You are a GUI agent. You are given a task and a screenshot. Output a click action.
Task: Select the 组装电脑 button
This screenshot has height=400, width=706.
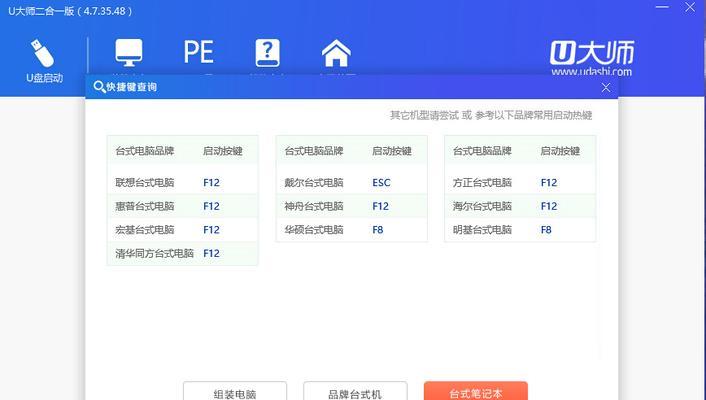(x=235, y=391)
